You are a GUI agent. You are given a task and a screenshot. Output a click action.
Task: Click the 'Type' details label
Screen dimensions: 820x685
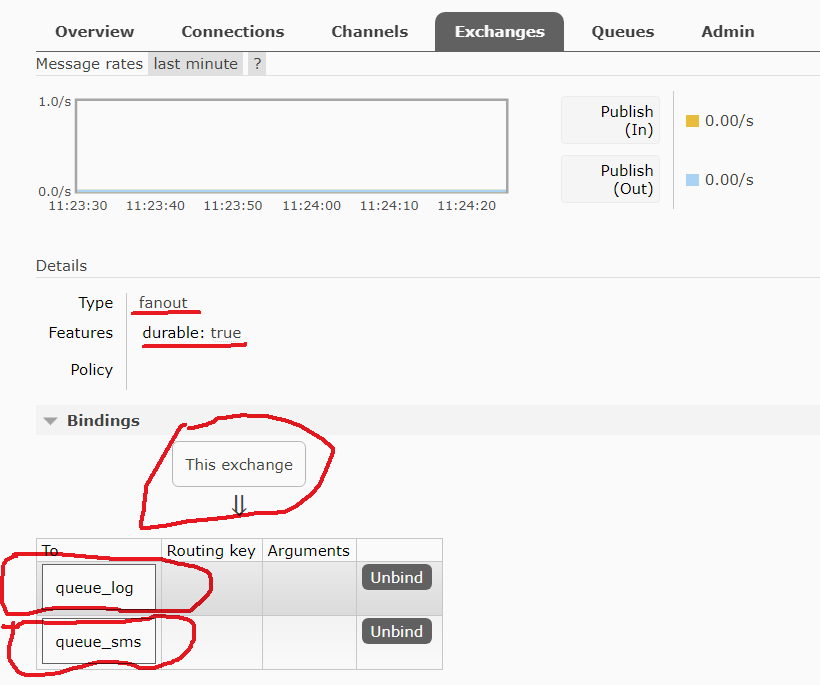(x=96, y=303)
